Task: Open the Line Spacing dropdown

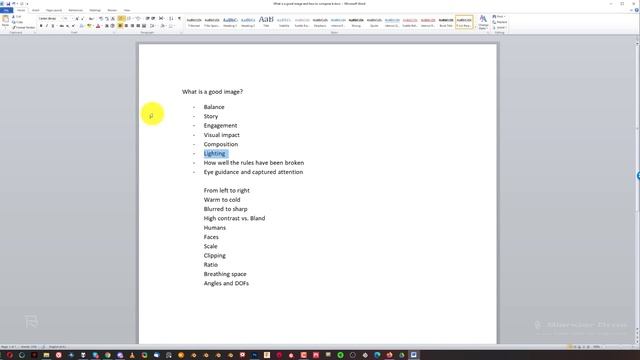Action: [153, 26]
